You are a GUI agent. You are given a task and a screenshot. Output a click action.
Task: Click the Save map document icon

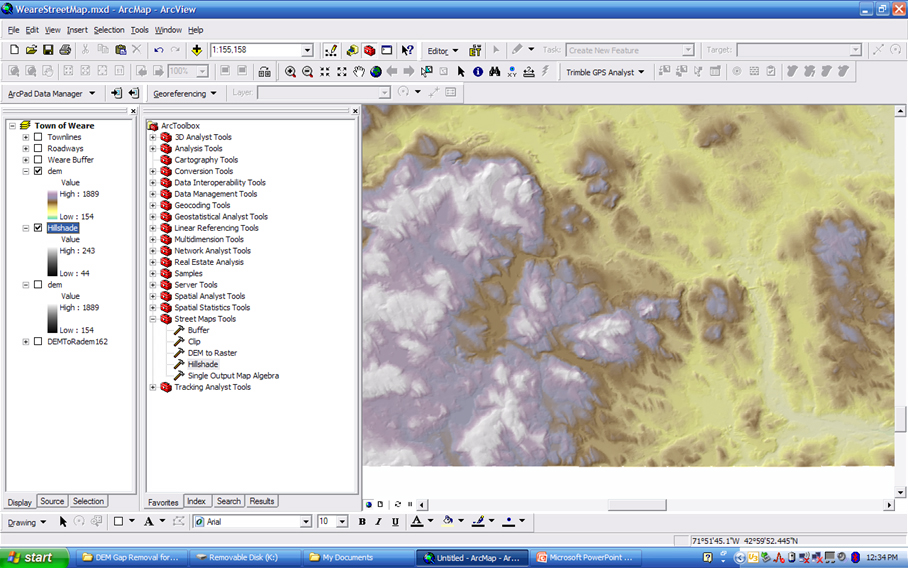[x=48, y=50]
